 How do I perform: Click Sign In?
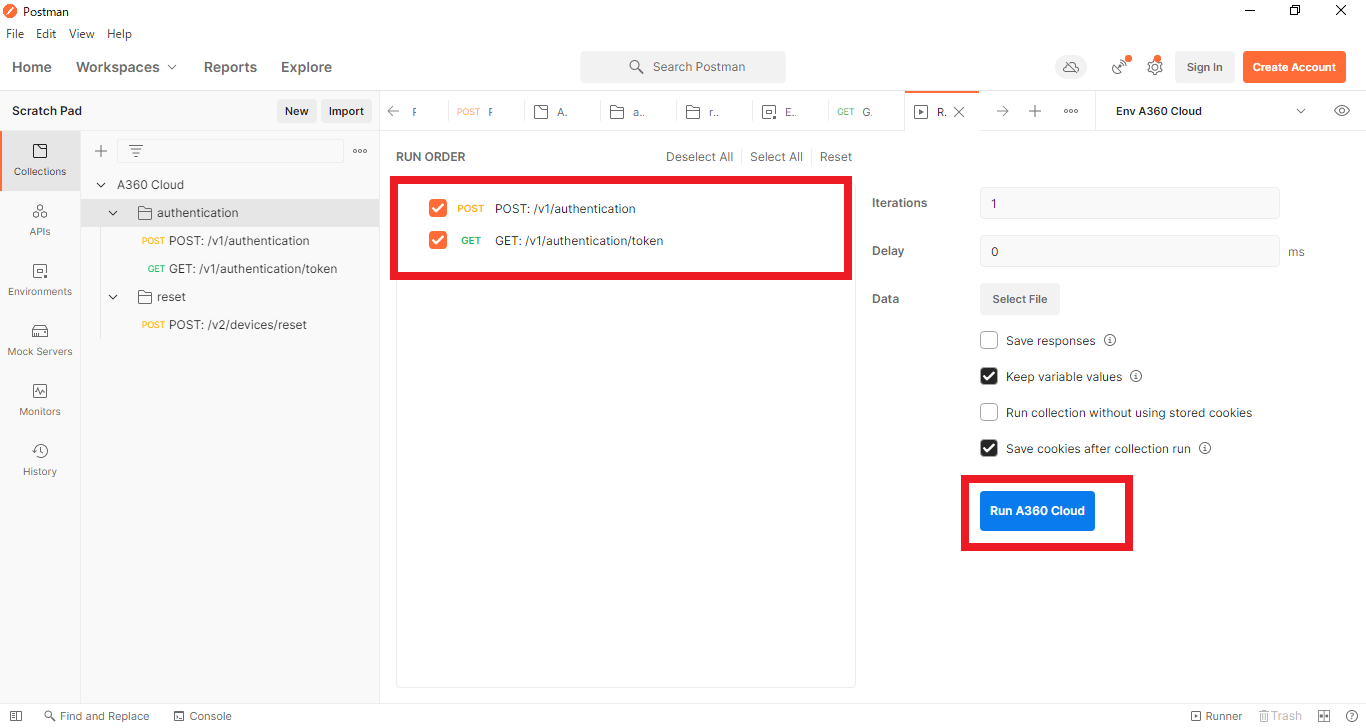click(1204, 67)
